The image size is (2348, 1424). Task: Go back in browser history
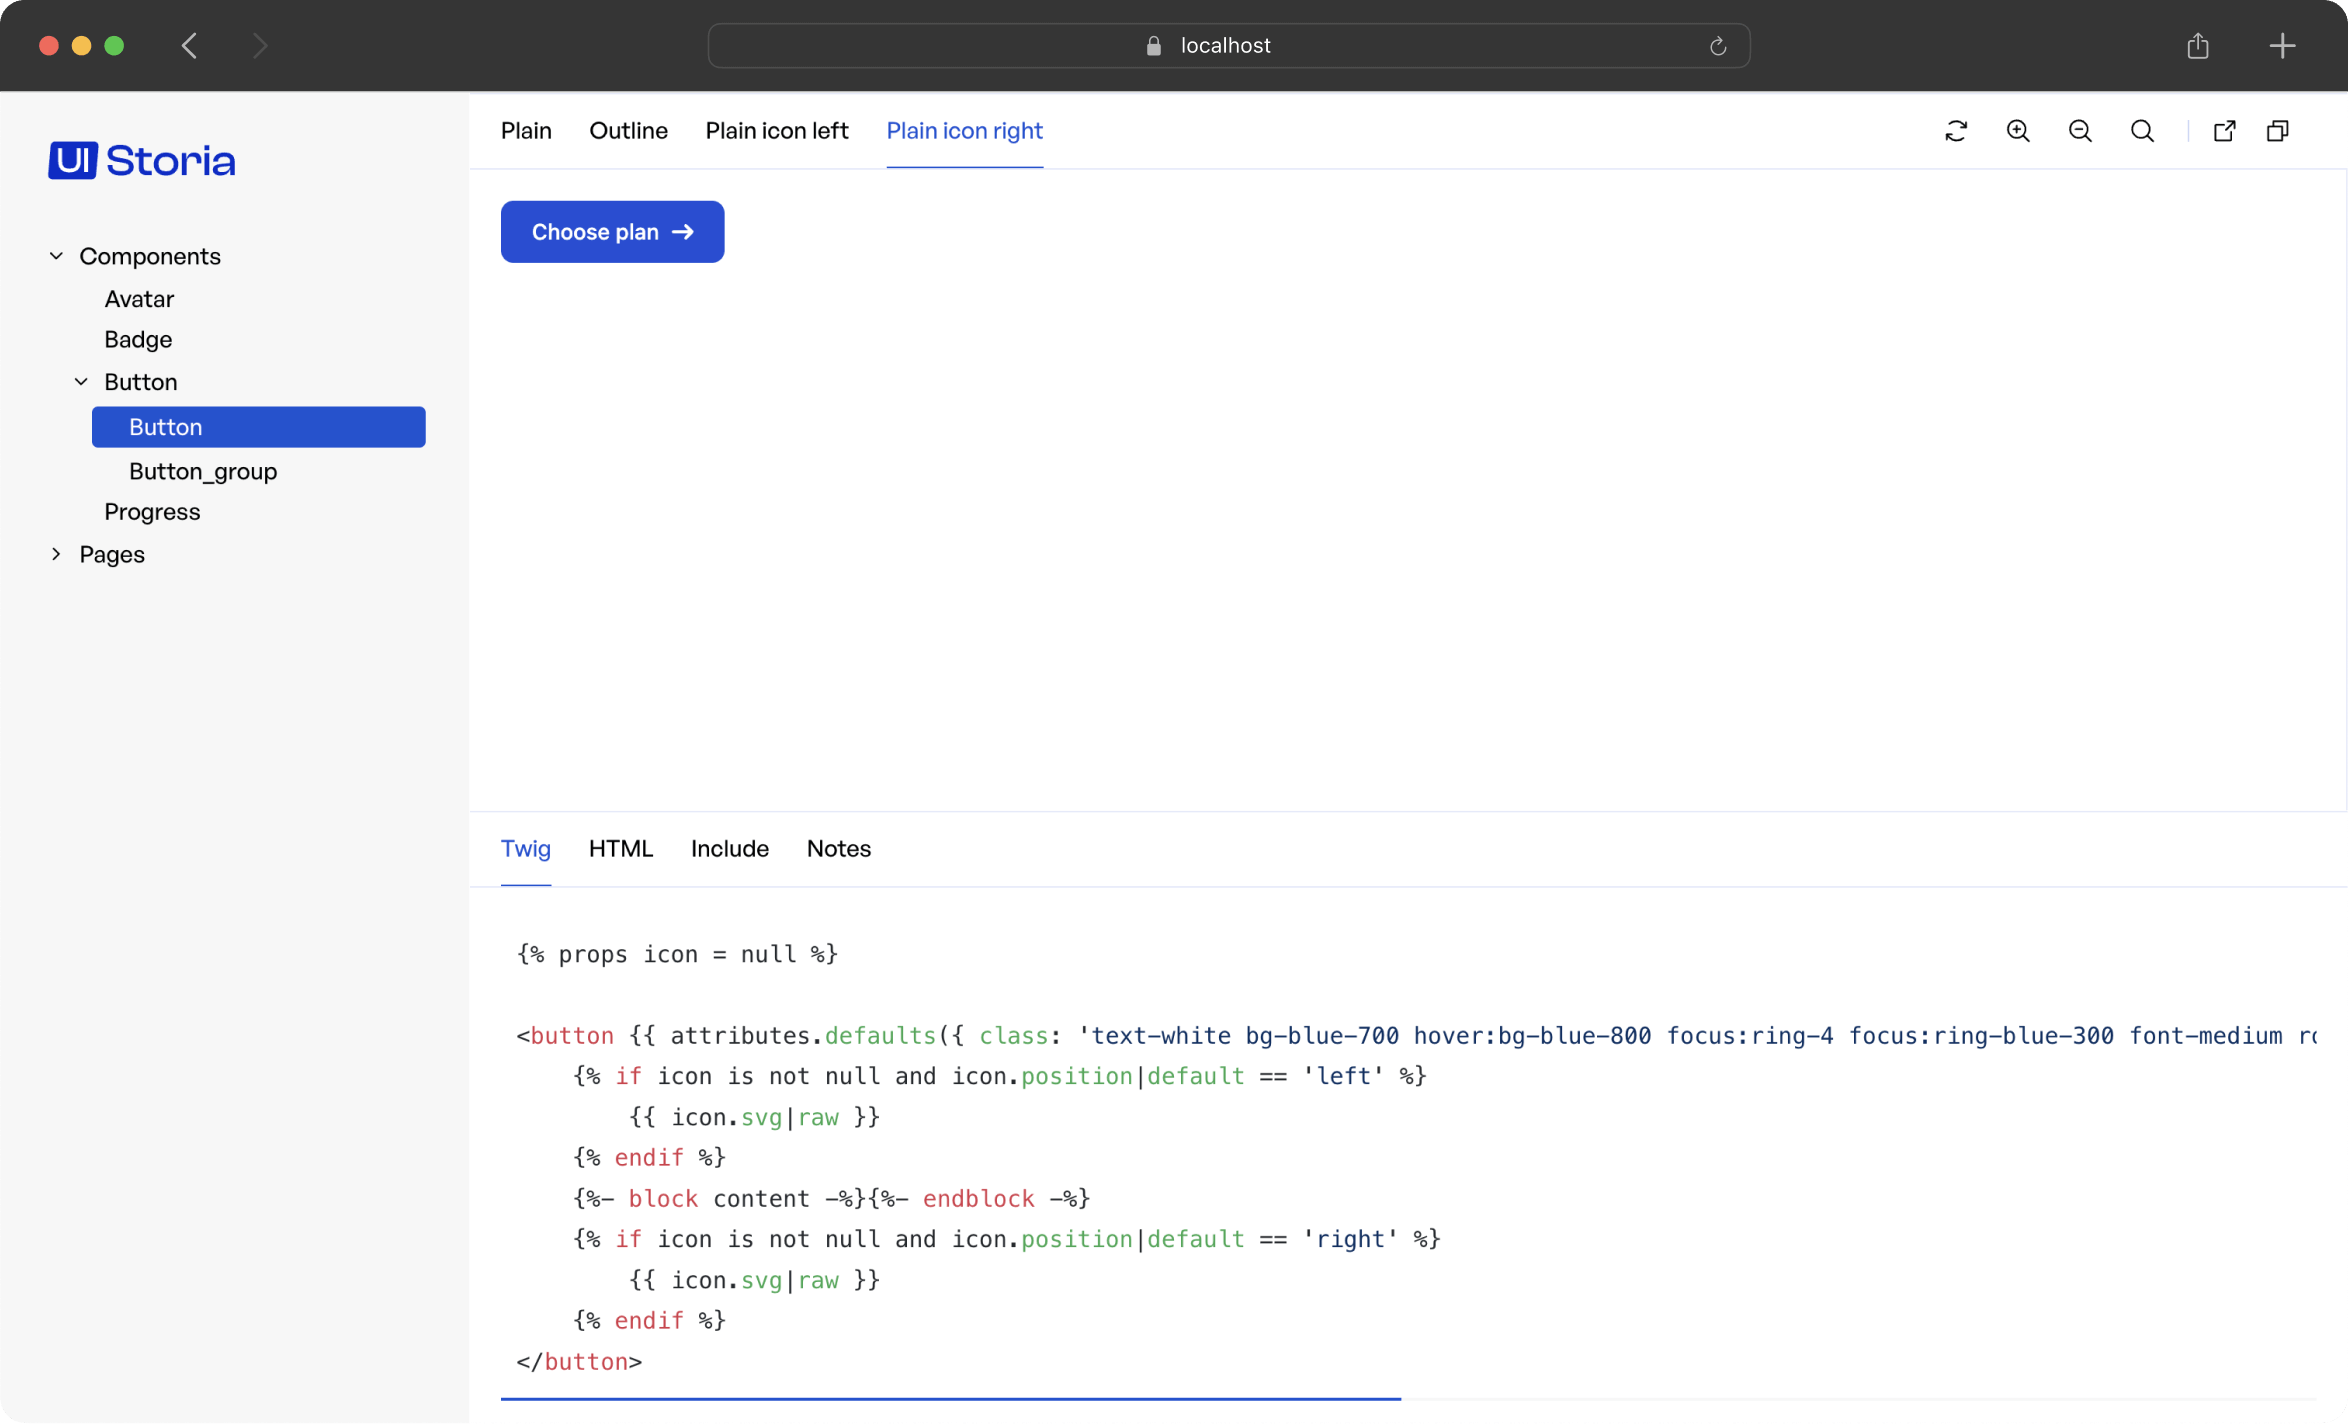189,46
